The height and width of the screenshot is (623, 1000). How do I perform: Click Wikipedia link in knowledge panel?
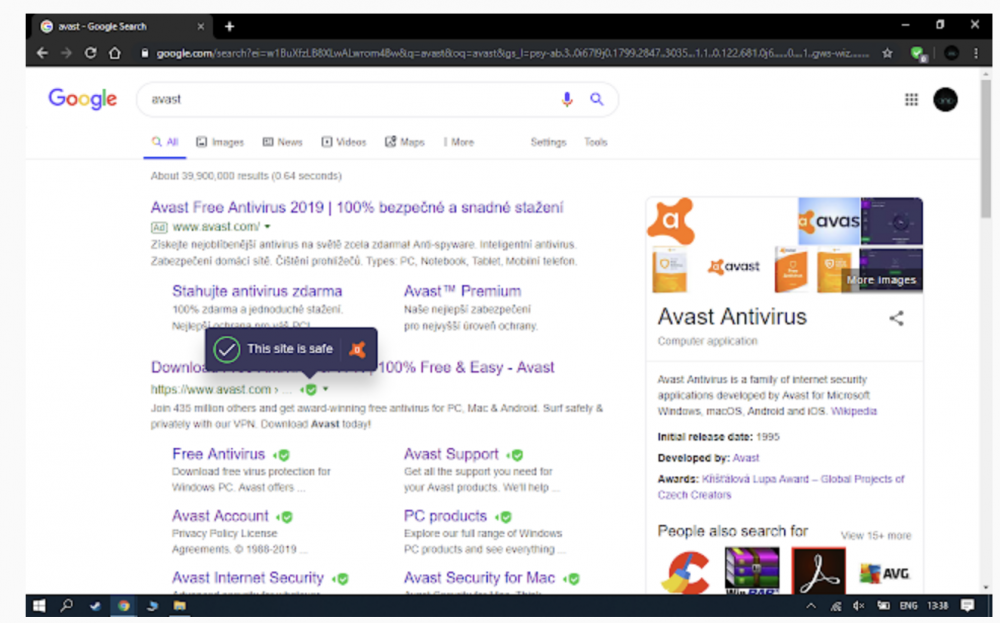click(853, 411)
